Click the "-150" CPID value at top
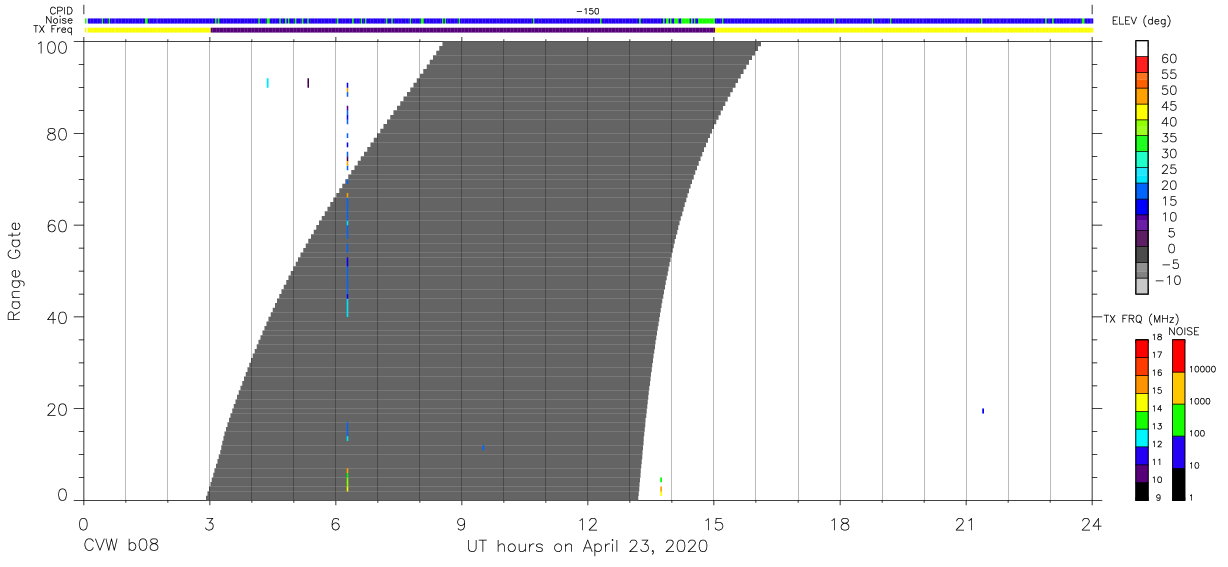The image size is (1228, 567). tap(588, 11)
